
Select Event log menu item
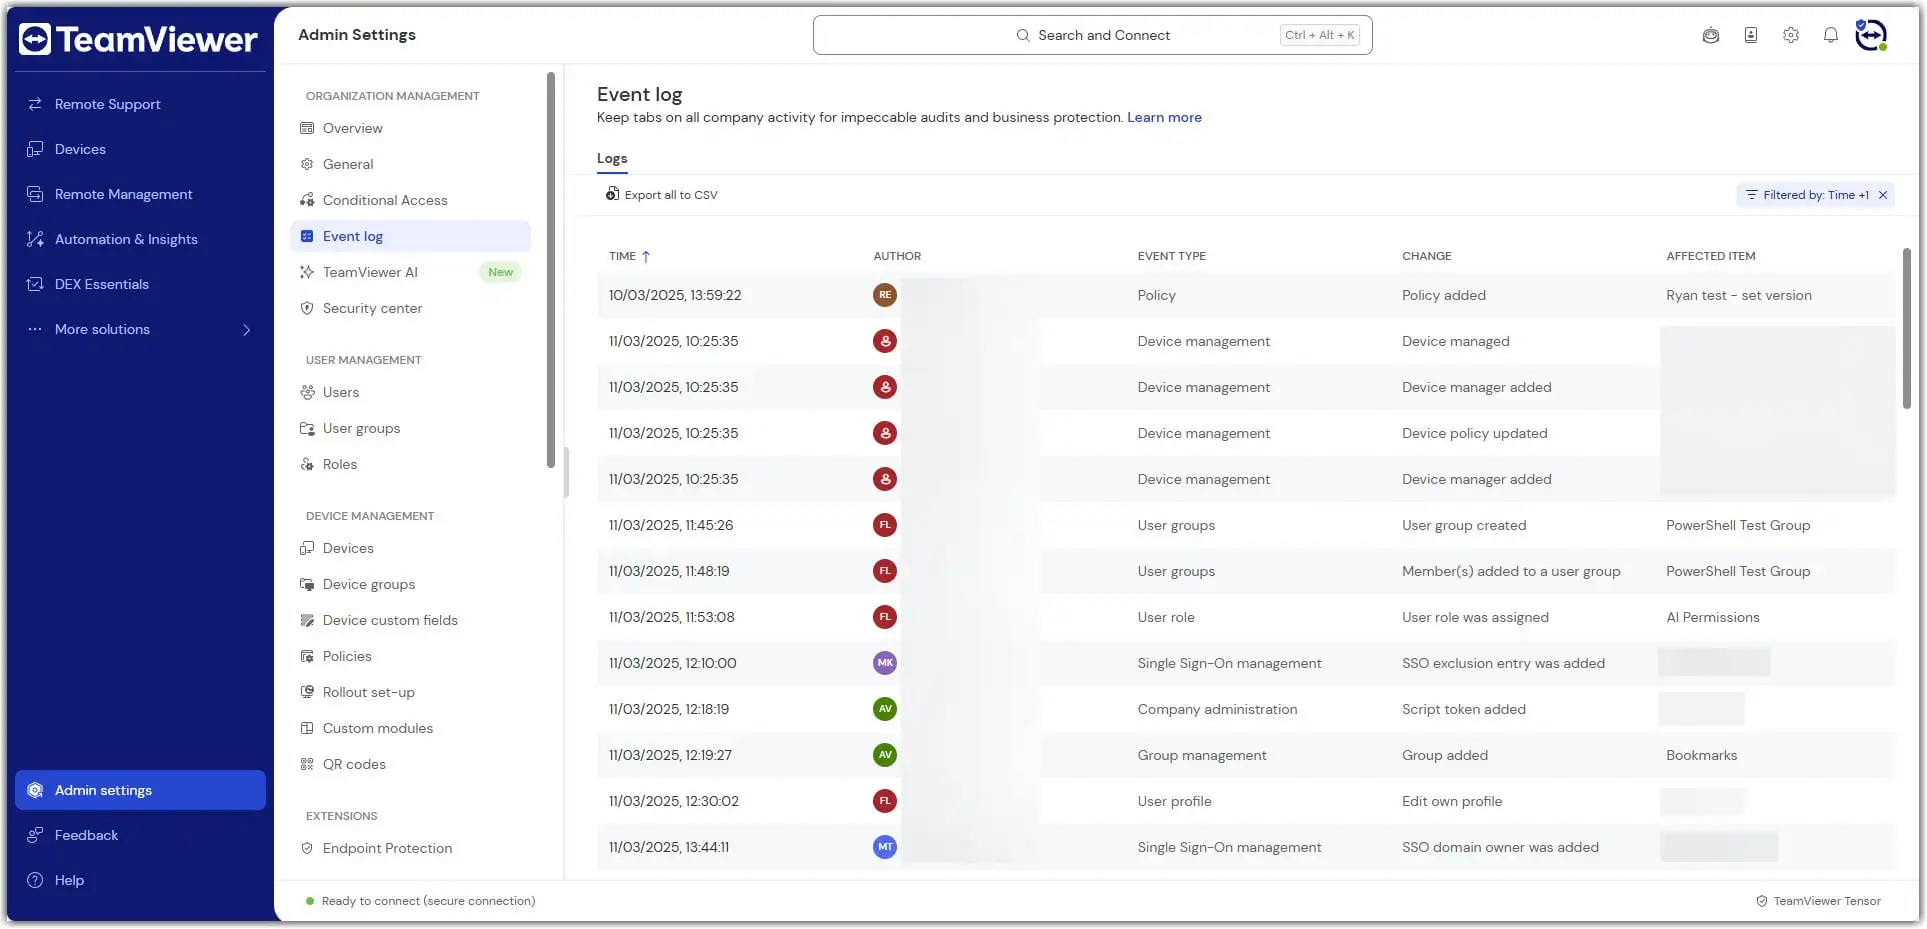point(411,236)
